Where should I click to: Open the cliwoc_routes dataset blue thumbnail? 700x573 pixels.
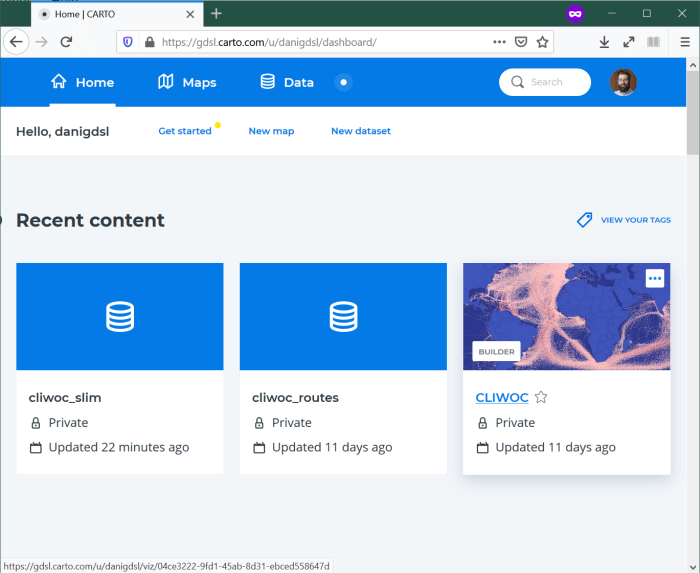point(343,316)
